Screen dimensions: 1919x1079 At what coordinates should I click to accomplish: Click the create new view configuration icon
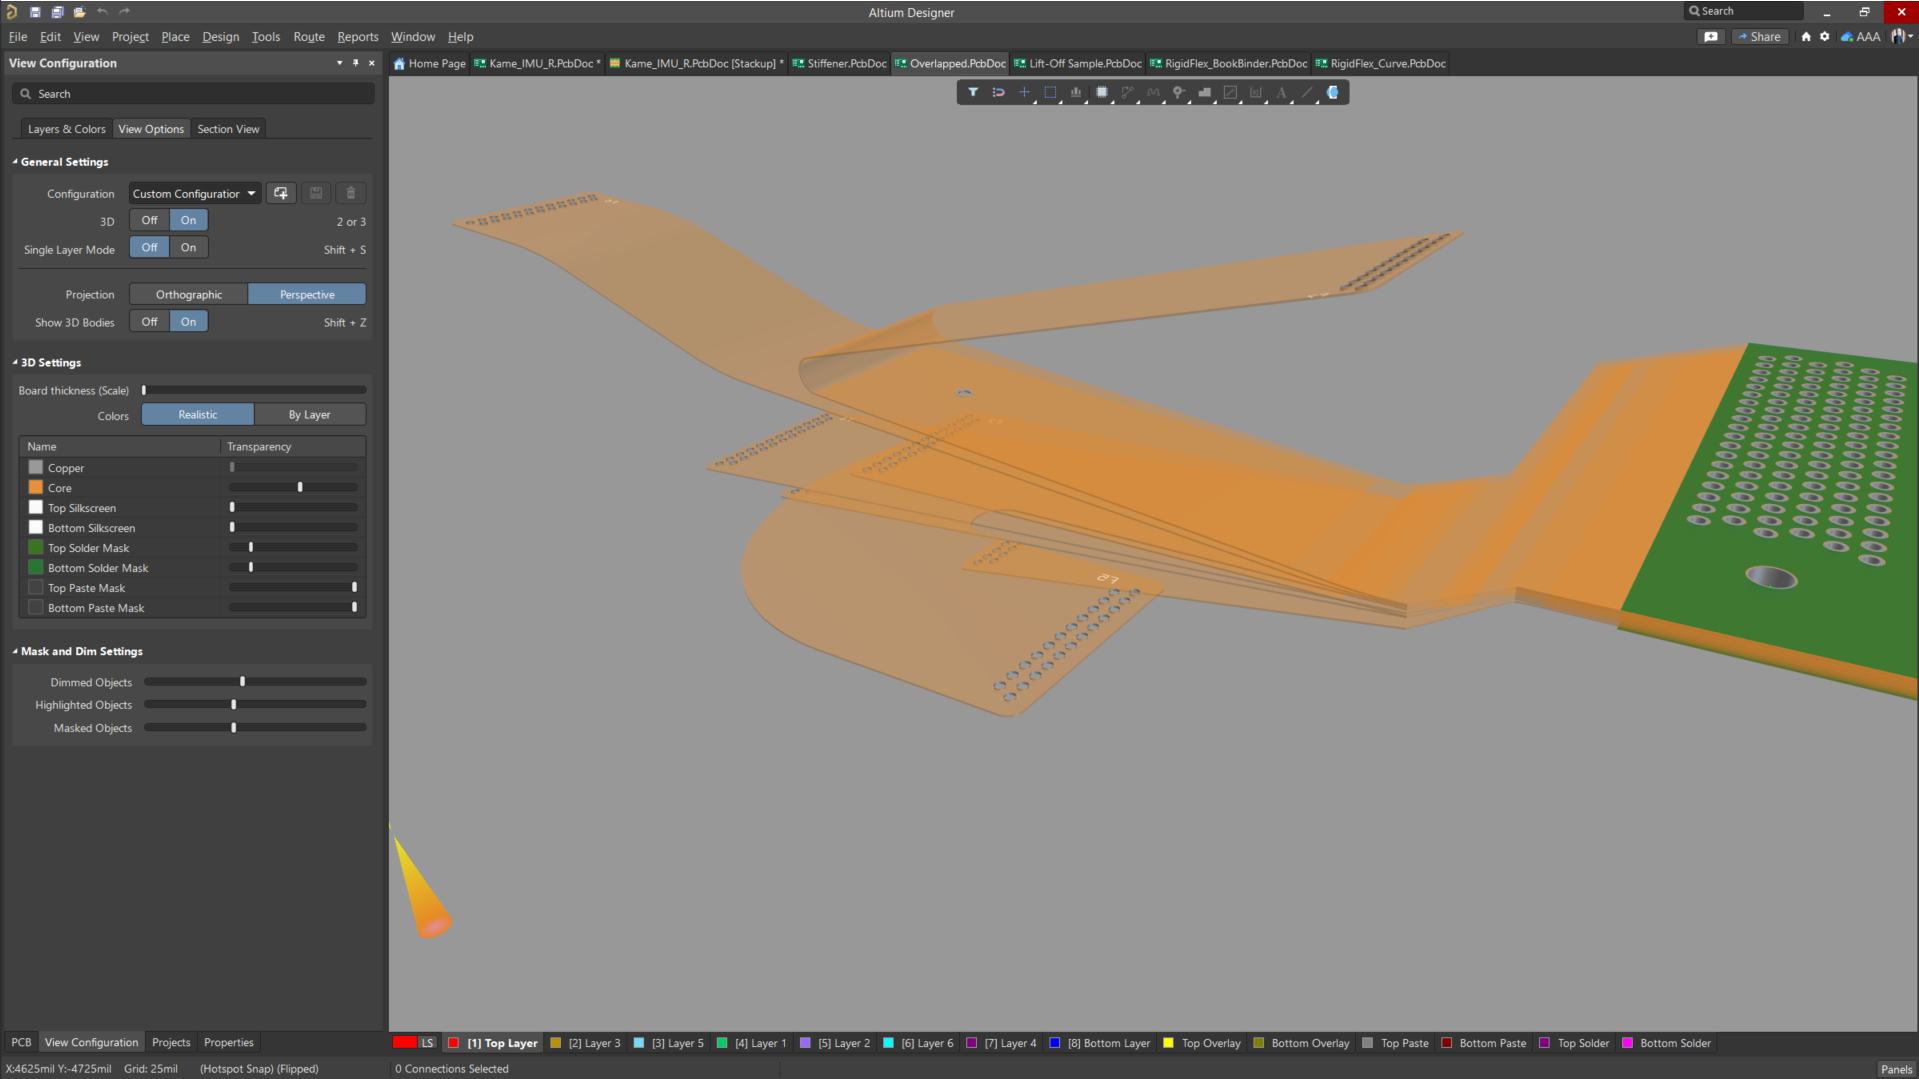[281, 193]
